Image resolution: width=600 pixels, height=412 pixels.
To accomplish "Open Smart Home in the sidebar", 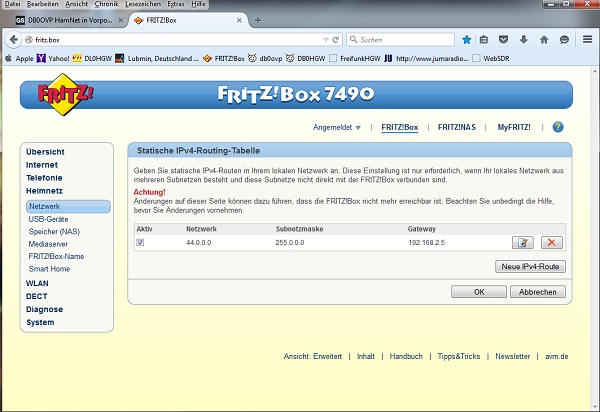I will pyautogui.click(x=49, y=269).
